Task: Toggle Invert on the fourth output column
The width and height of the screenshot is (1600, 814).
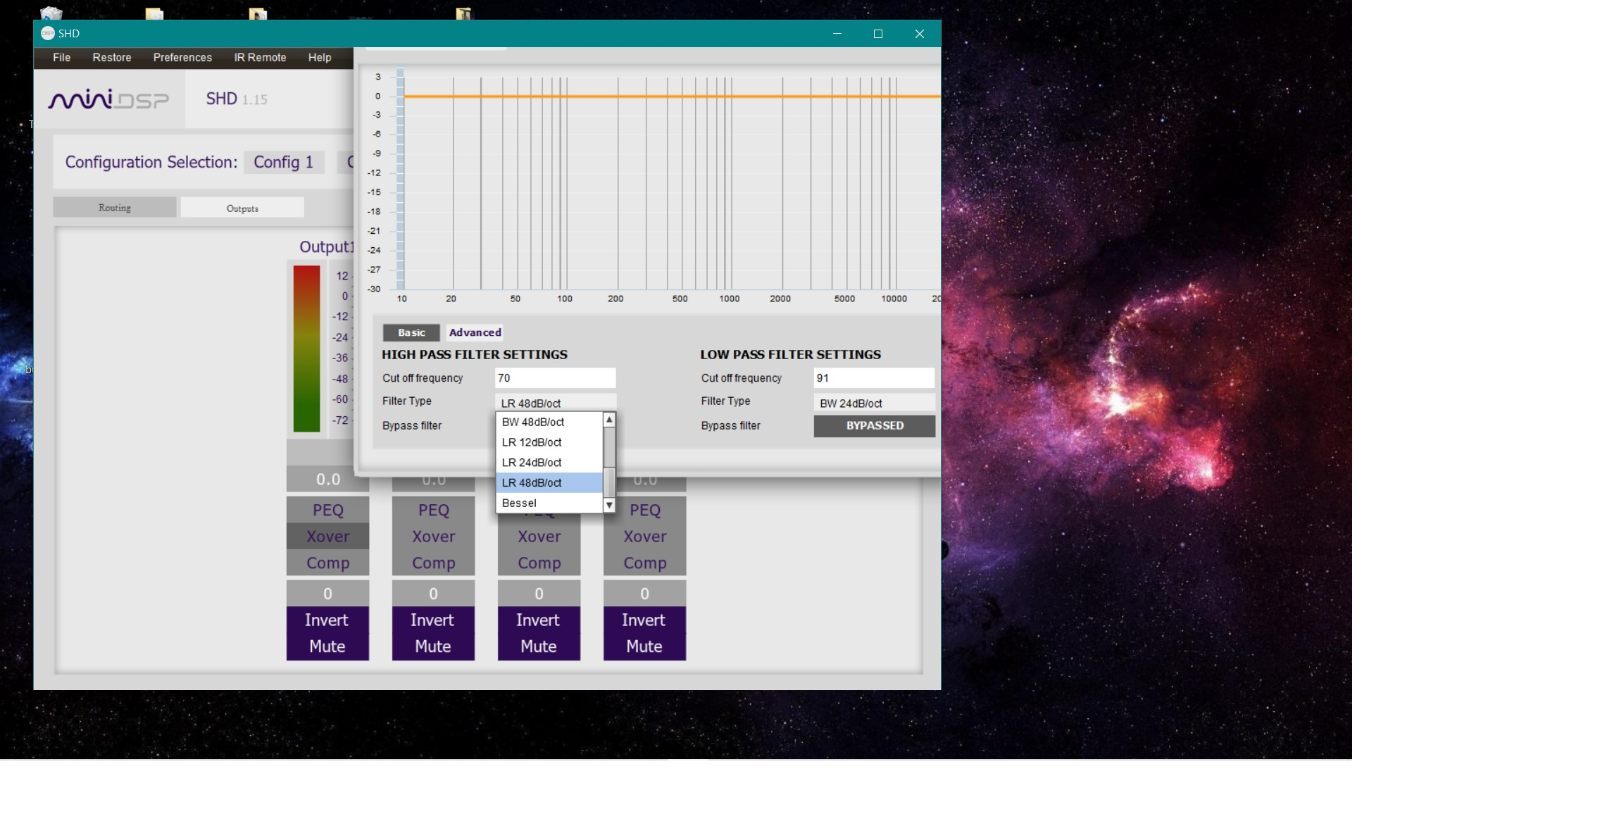Action: click(x=645, y=620)
